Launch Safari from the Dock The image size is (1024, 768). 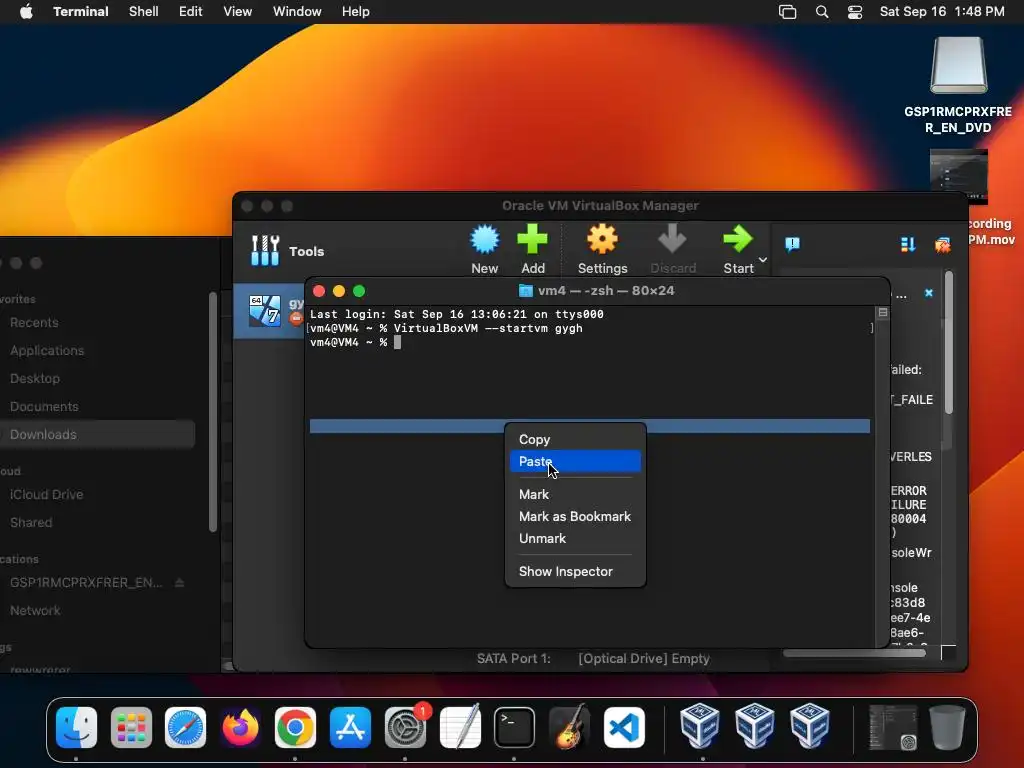[185, 727]
